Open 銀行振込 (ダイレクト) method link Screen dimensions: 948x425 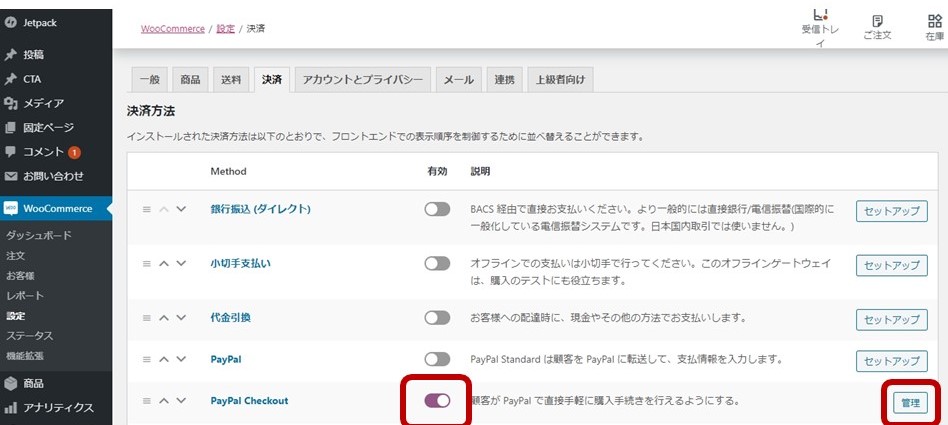pyautogui.click(x=261, y=209)
